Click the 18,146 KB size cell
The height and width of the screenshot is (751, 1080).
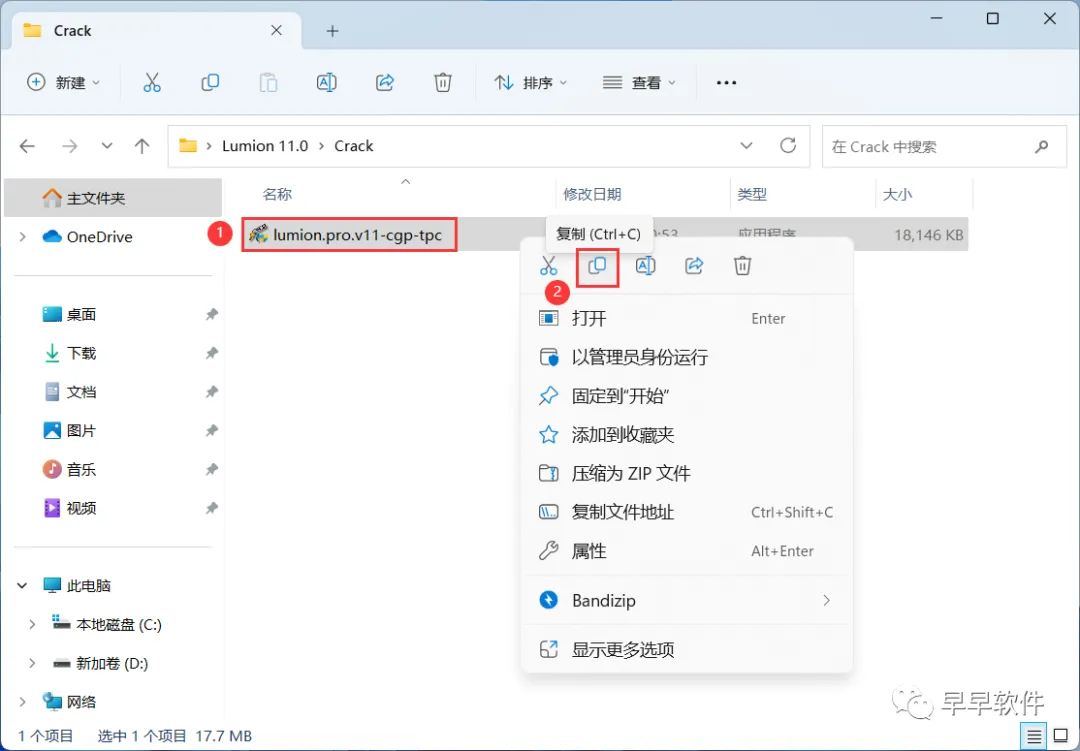[x=928, y=235]
